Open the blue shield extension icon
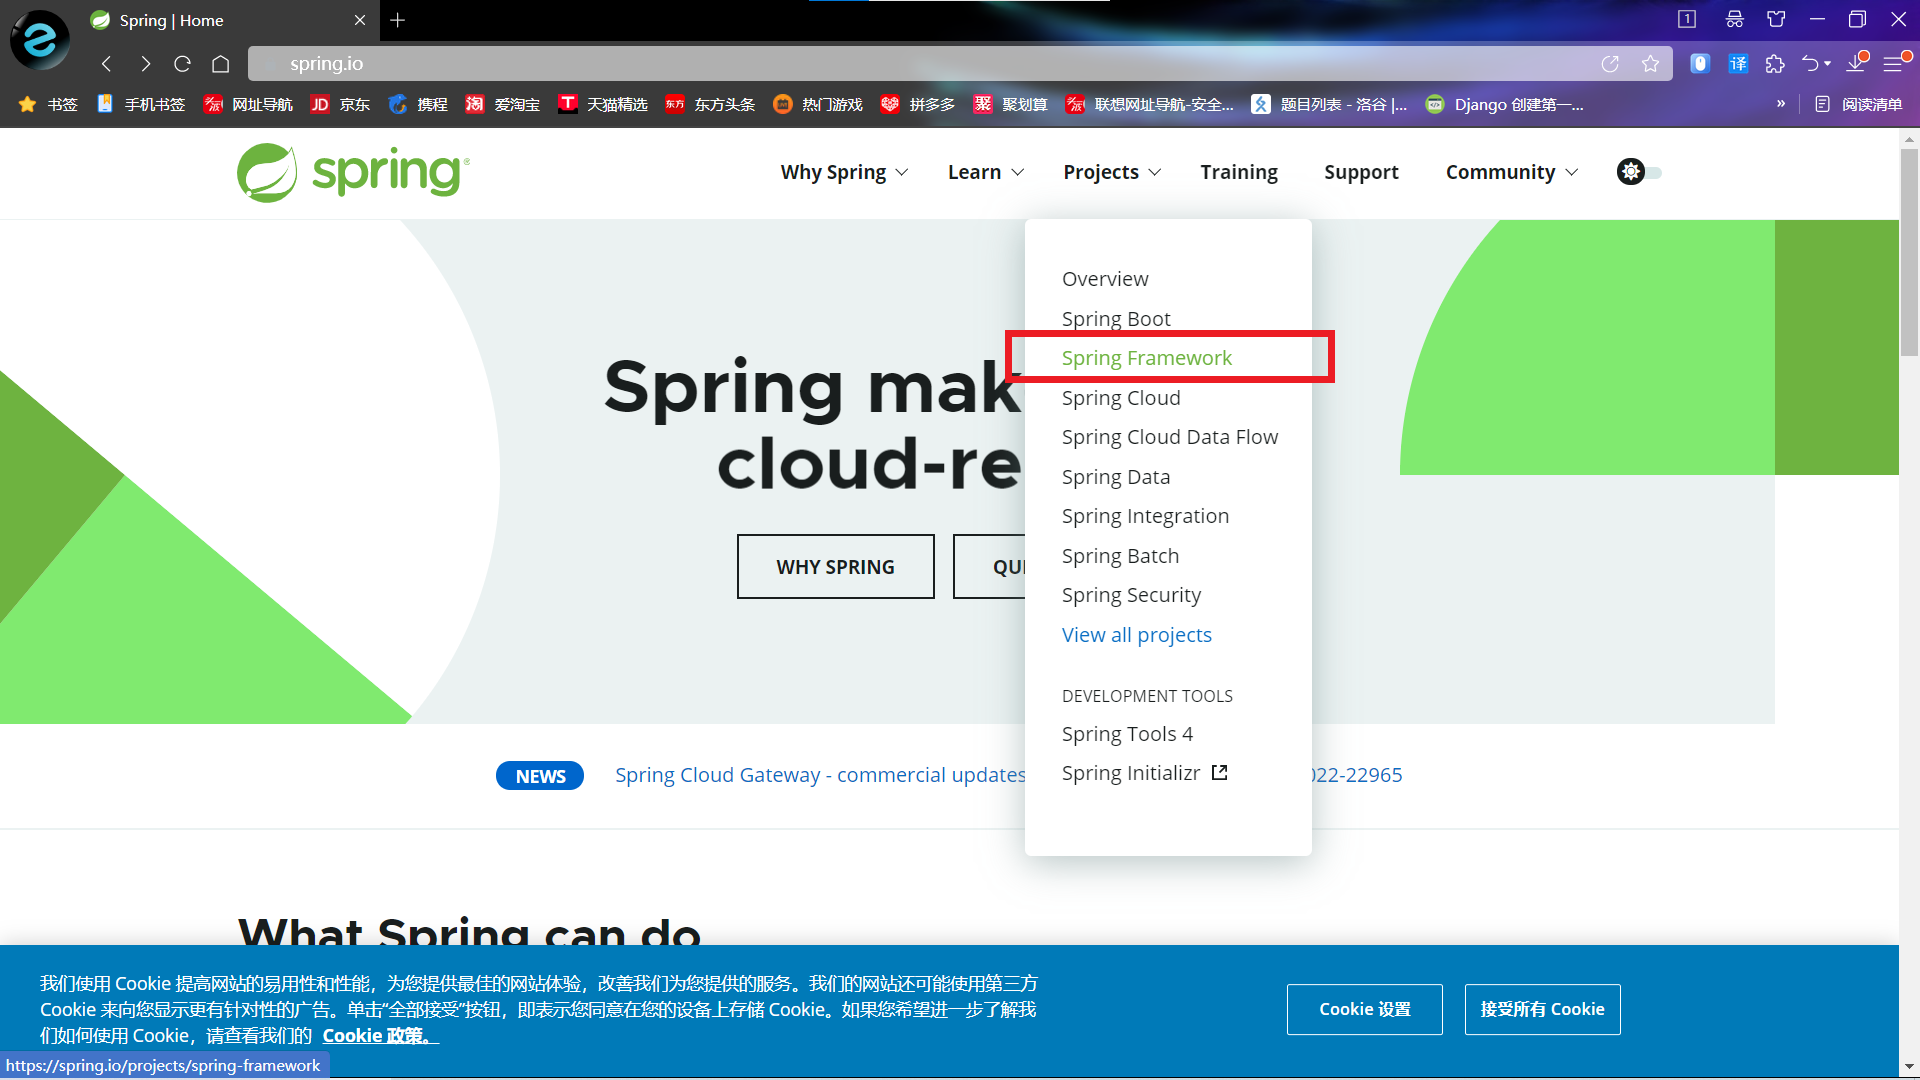This screenshot has width=1920, height=1080. pyautogui.click(x=1699, y=64)
